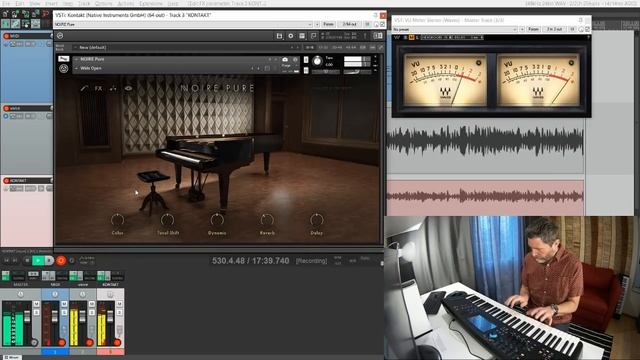
Task: Adjust the Delay knob
Action: click(317, 220)
